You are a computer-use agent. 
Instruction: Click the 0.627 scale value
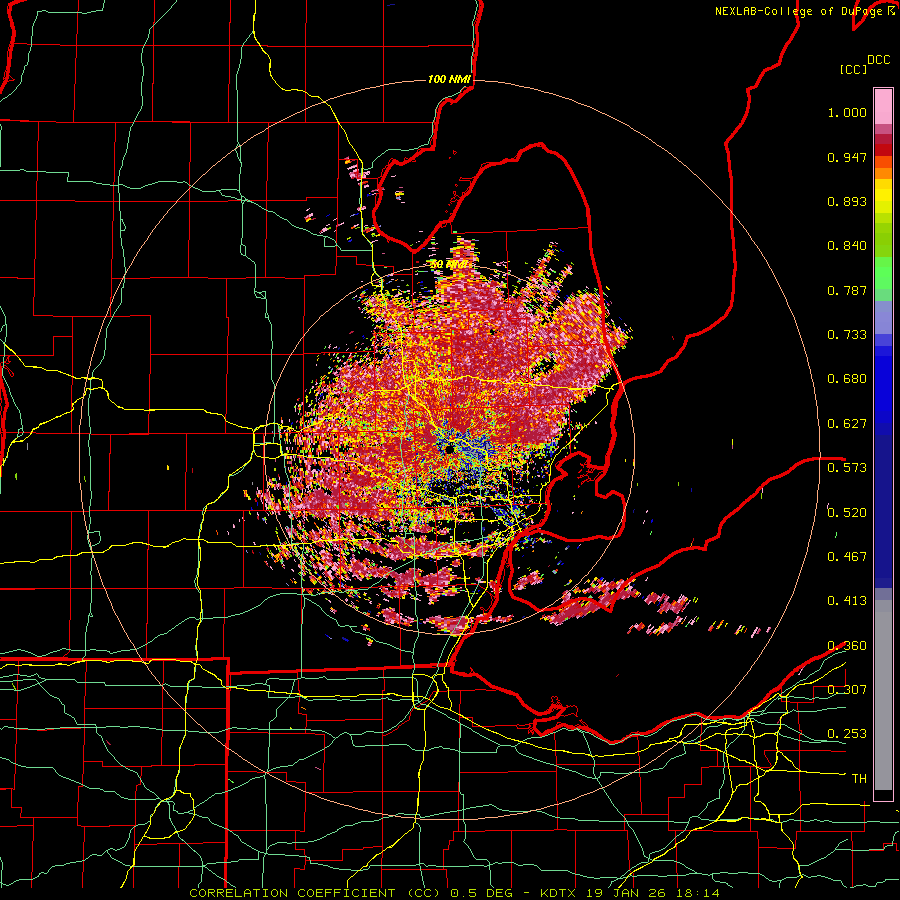click(x=847, y=424)
